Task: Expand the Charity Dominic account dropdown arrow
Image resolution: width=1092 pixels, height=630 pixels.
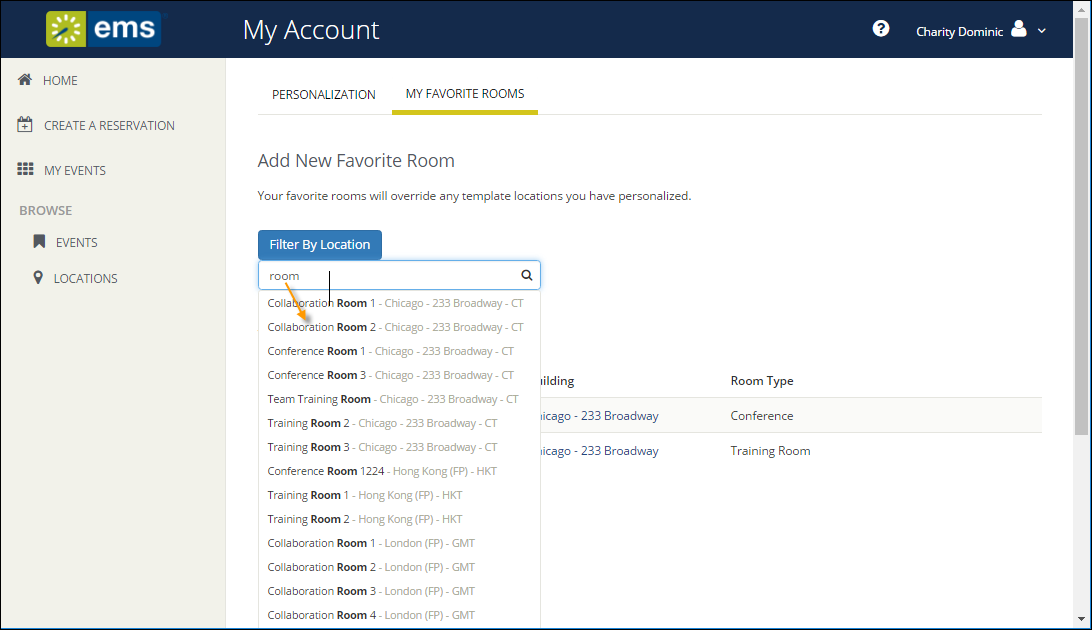Action: (x=1042, y=31)
